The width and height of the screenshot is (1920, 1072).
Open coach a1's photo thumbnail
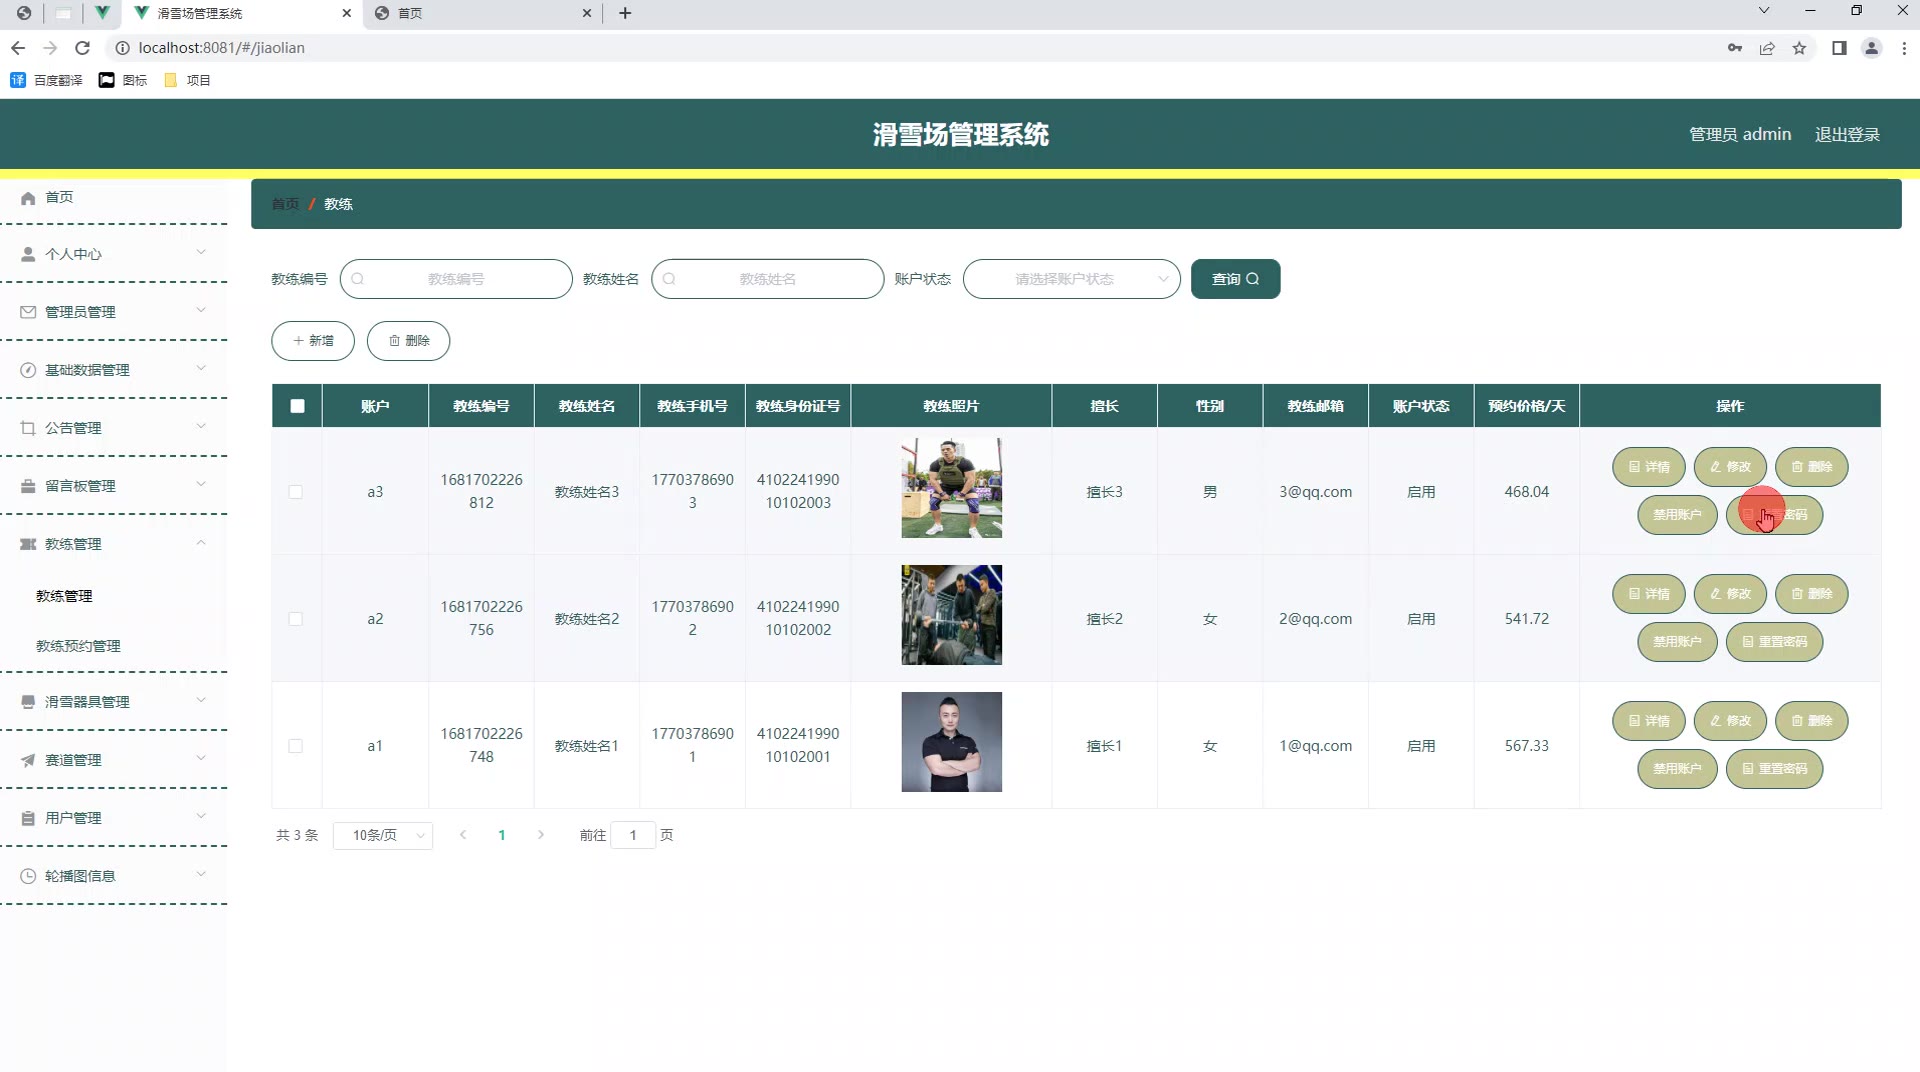(951, 742)
